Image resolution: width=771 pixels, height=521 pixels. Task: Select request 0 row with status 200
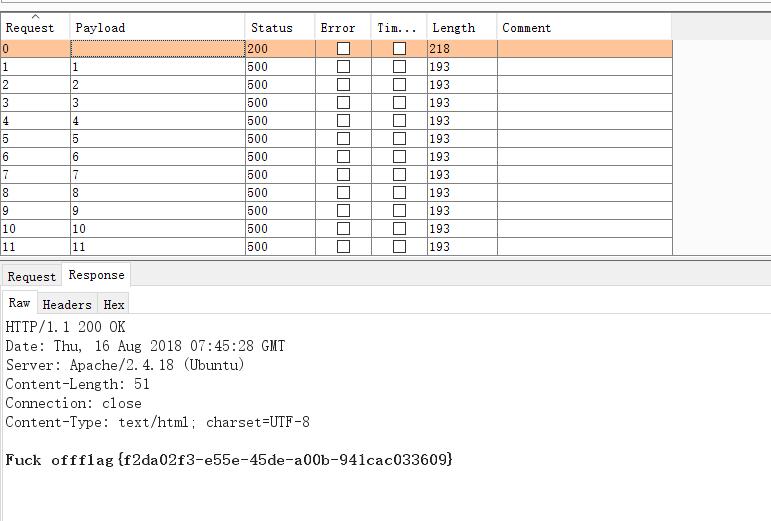tap(150, 49)
